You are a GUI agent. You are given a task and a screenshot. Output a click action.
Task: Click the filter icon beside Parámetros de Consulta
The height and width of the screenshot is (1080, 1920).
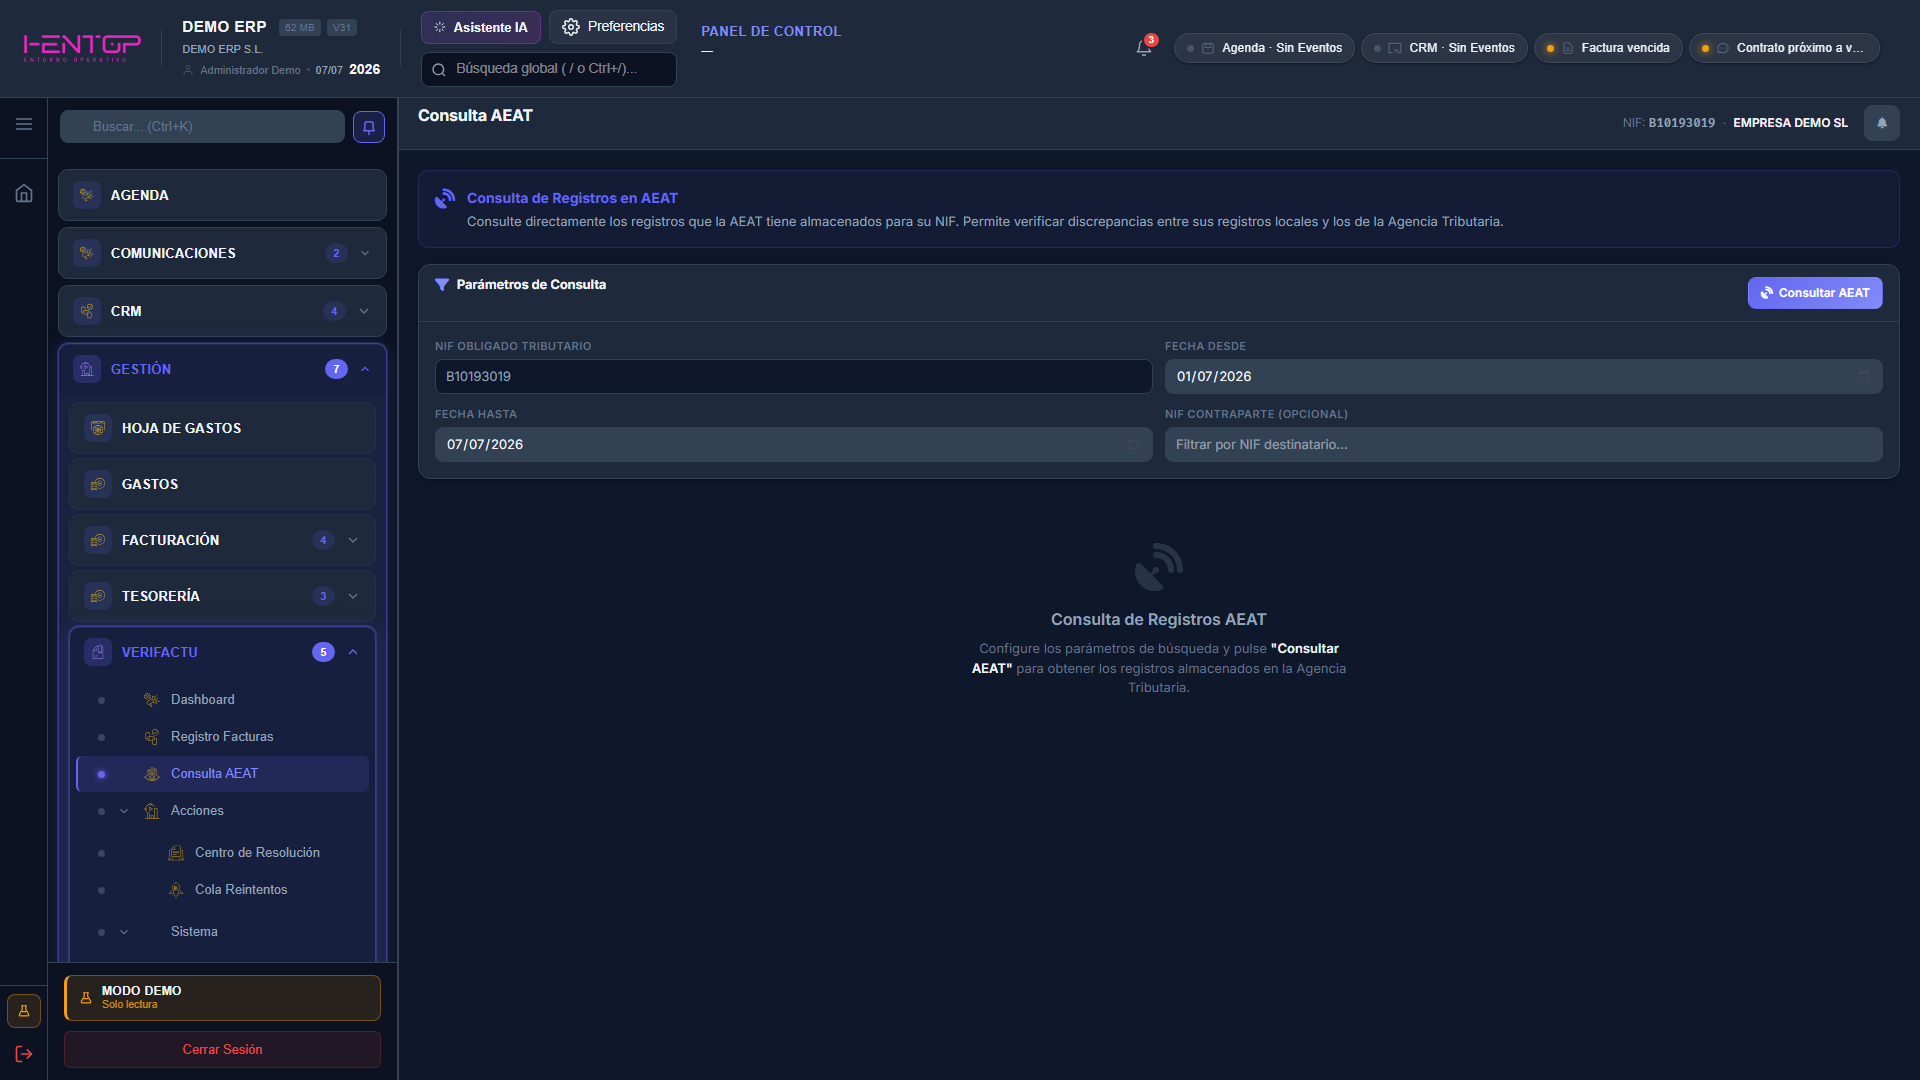pos(442,285)
